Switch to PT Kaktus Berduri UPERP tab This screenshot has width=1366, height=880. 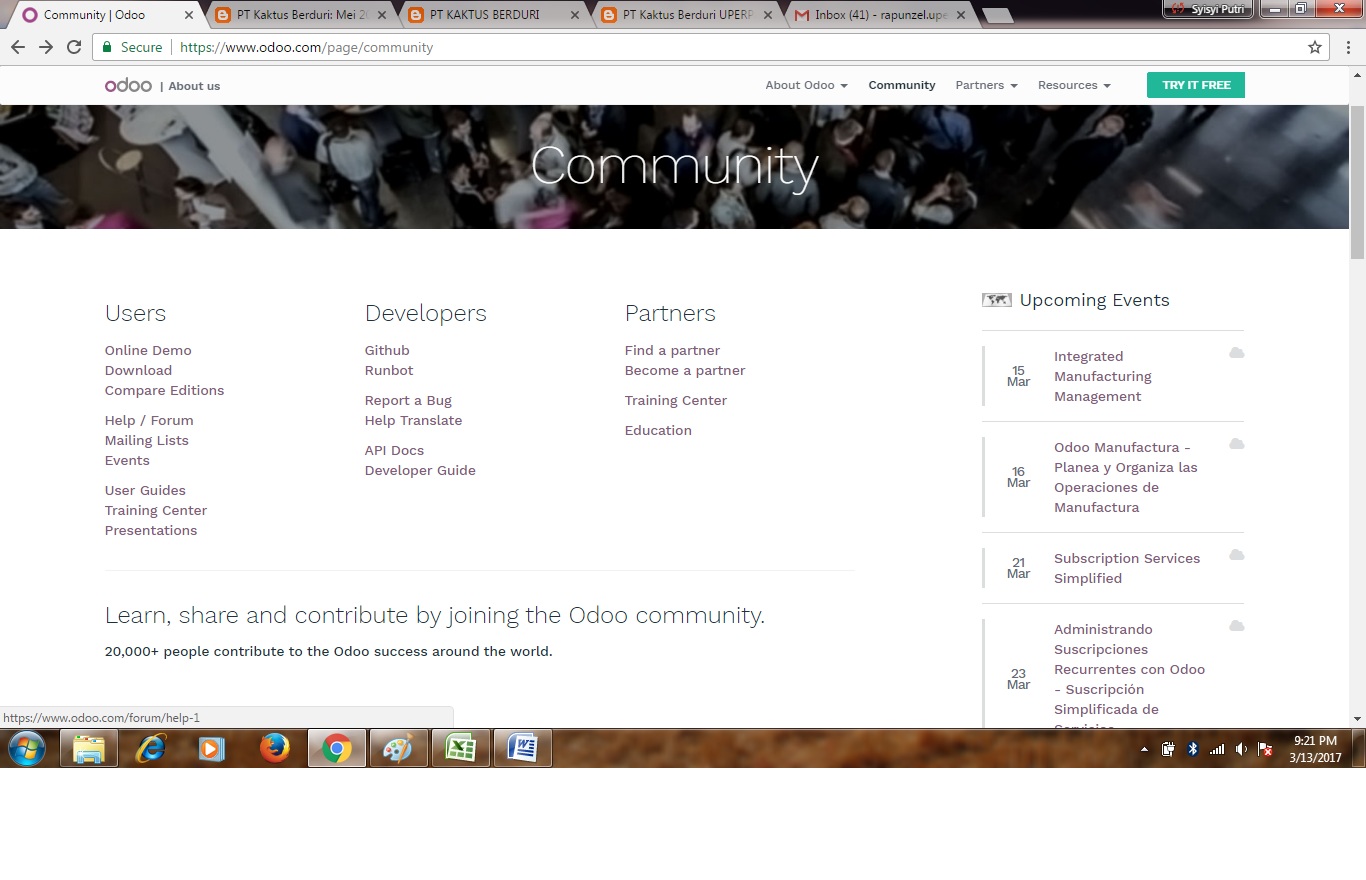[685, 15]
